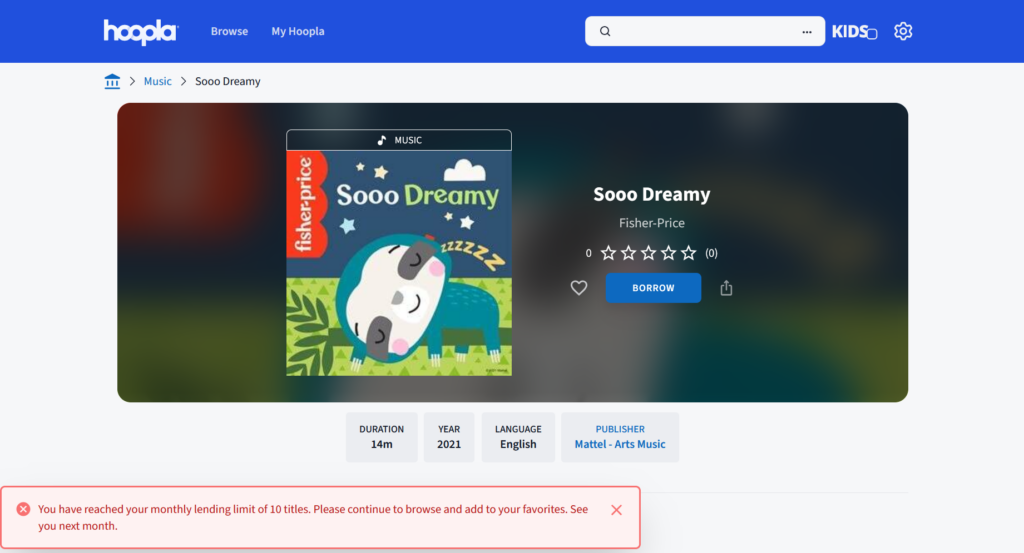Rate four stars

tap(668, 253)
